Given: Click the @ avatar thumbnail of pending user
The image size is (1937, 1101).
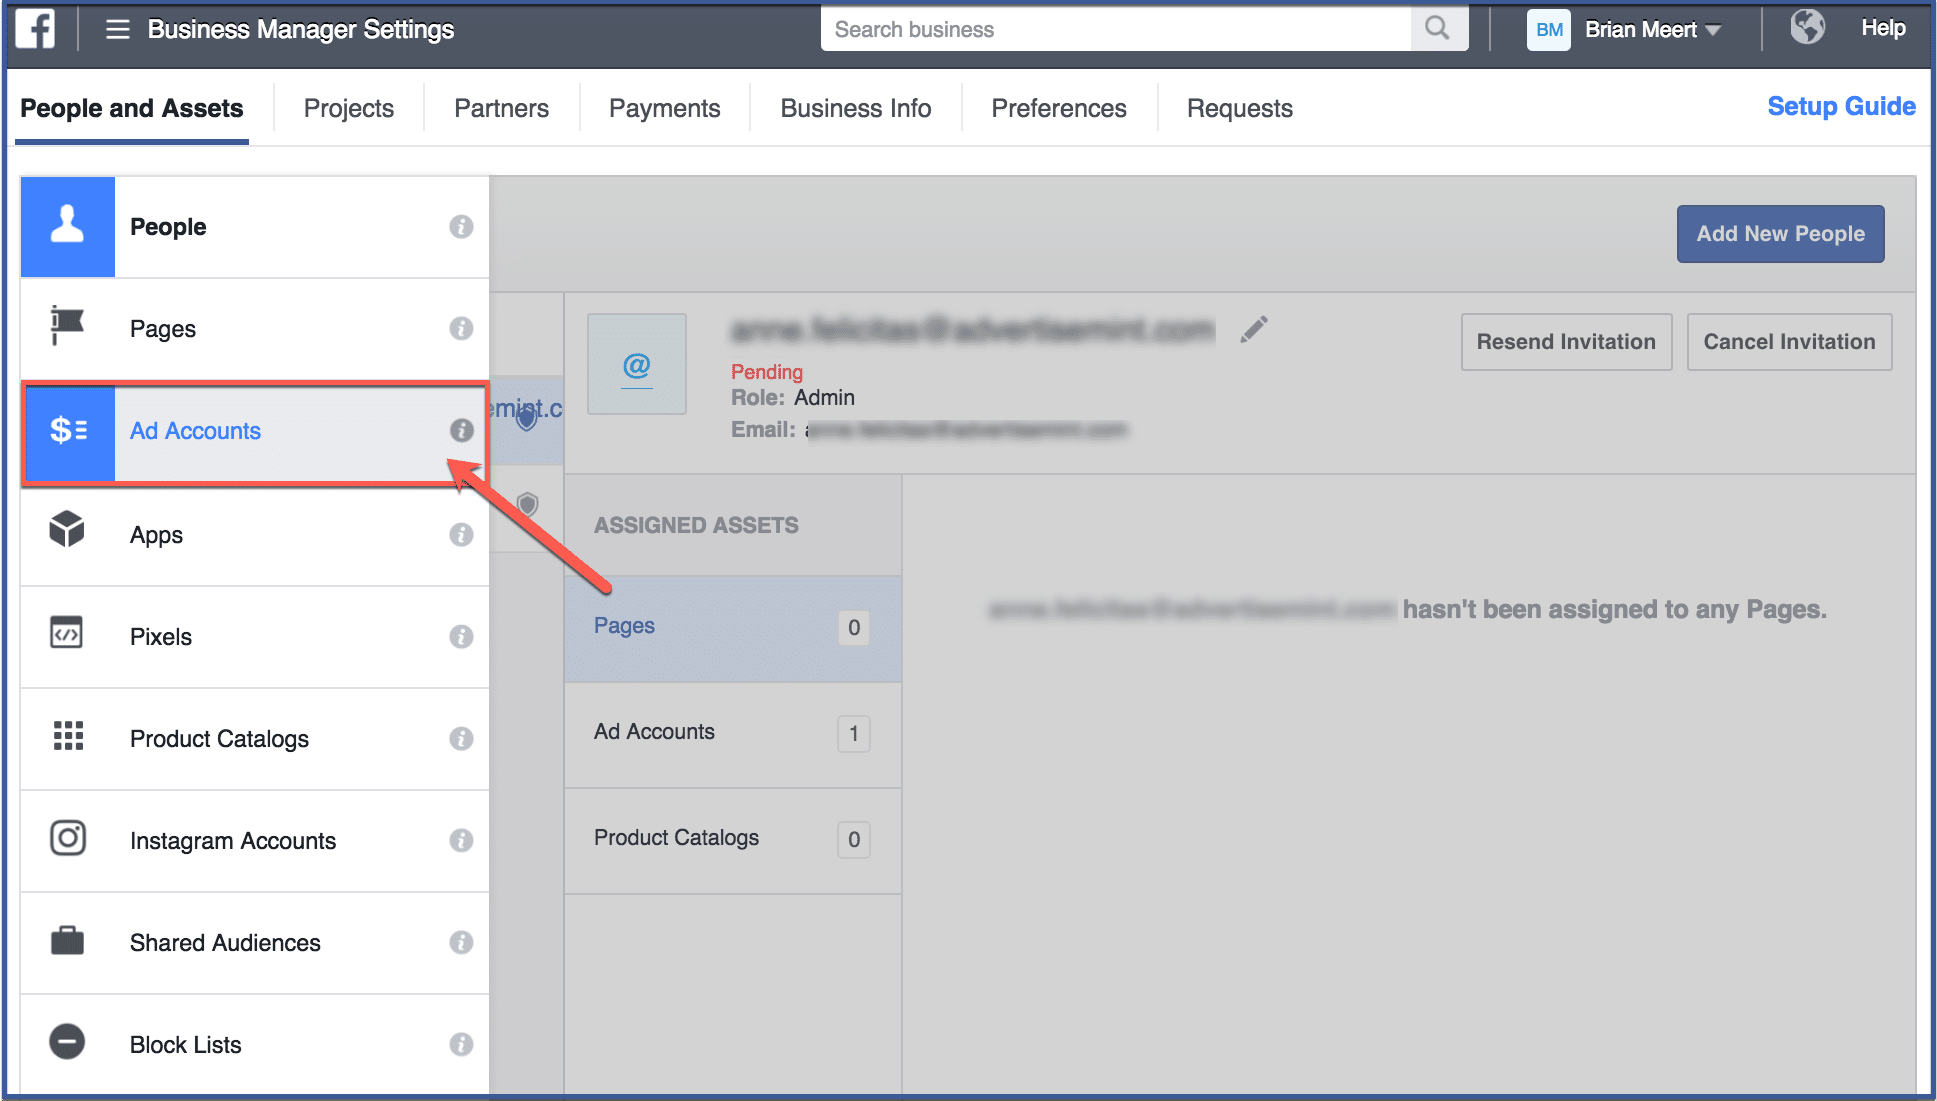Looking at the screenshot, I should click(637, 364).
